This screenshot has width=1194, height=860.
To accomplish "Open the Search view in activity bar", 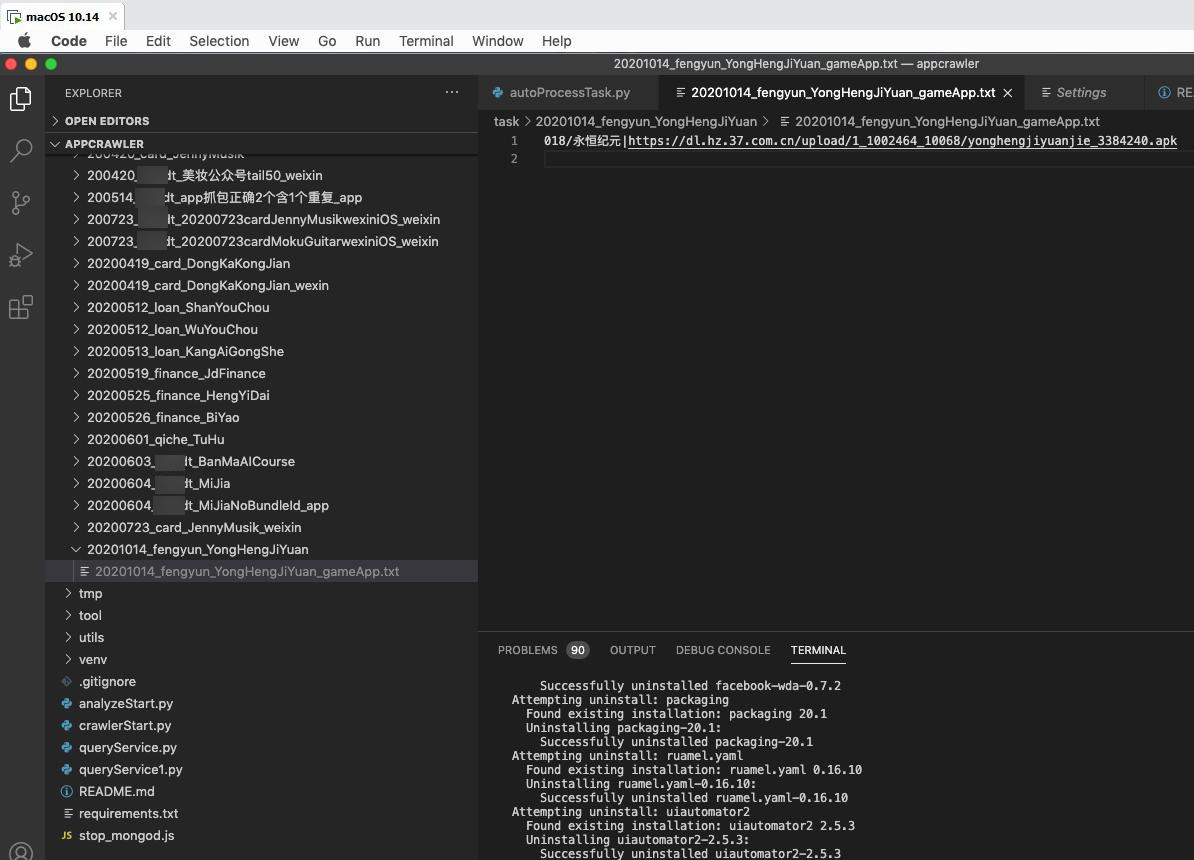I will point(21,150).
